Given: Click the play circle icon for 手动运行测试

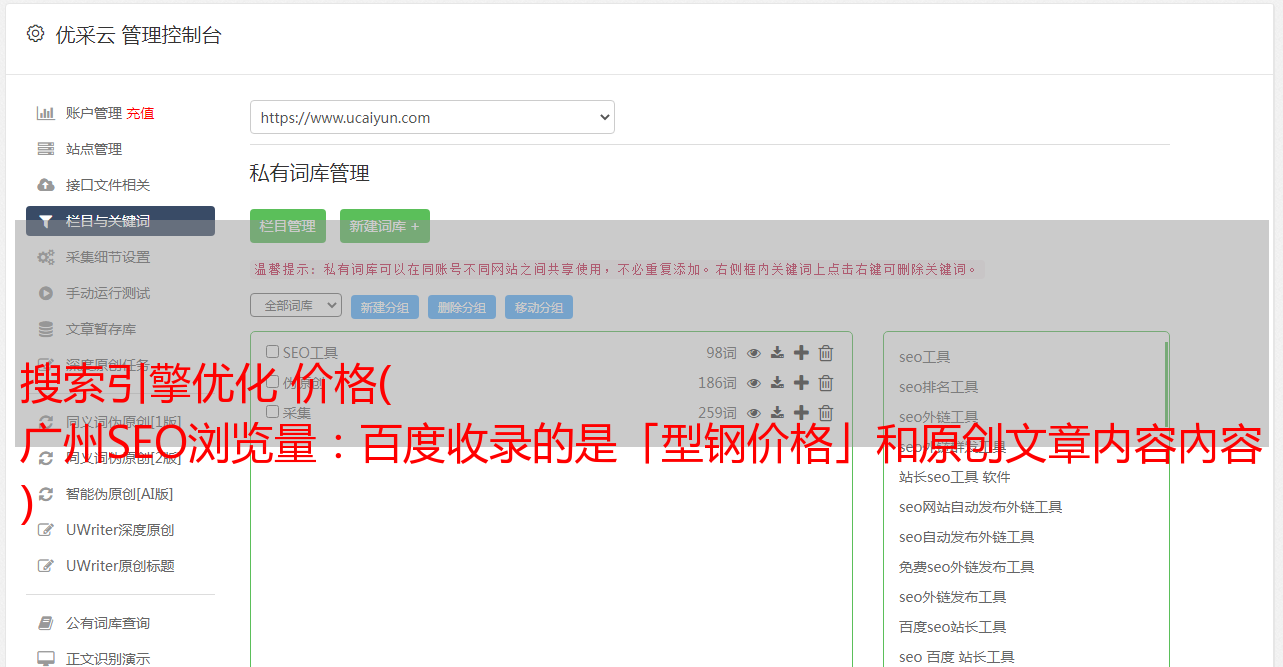Looking at the screenshot, I should [x=45, y=293].
